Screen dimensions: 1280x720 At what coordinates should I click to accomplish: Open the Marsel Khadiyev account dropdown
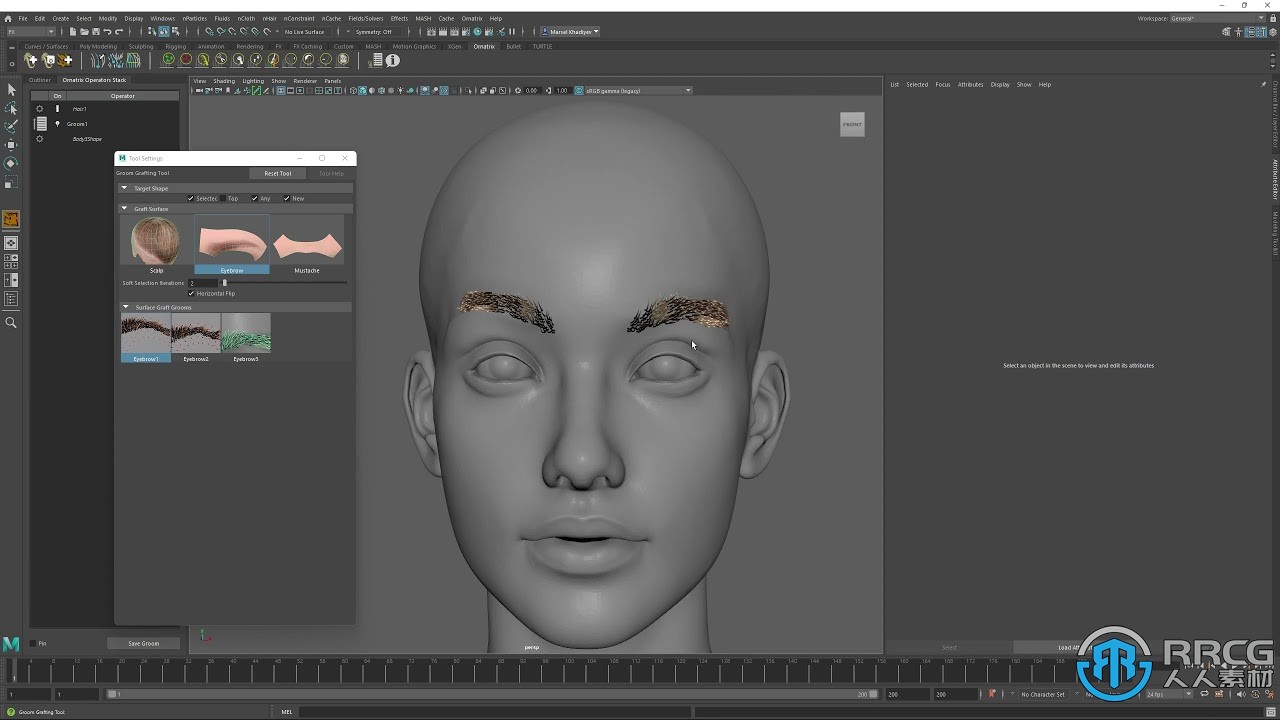pyautogui.click(x=571, y=31)
